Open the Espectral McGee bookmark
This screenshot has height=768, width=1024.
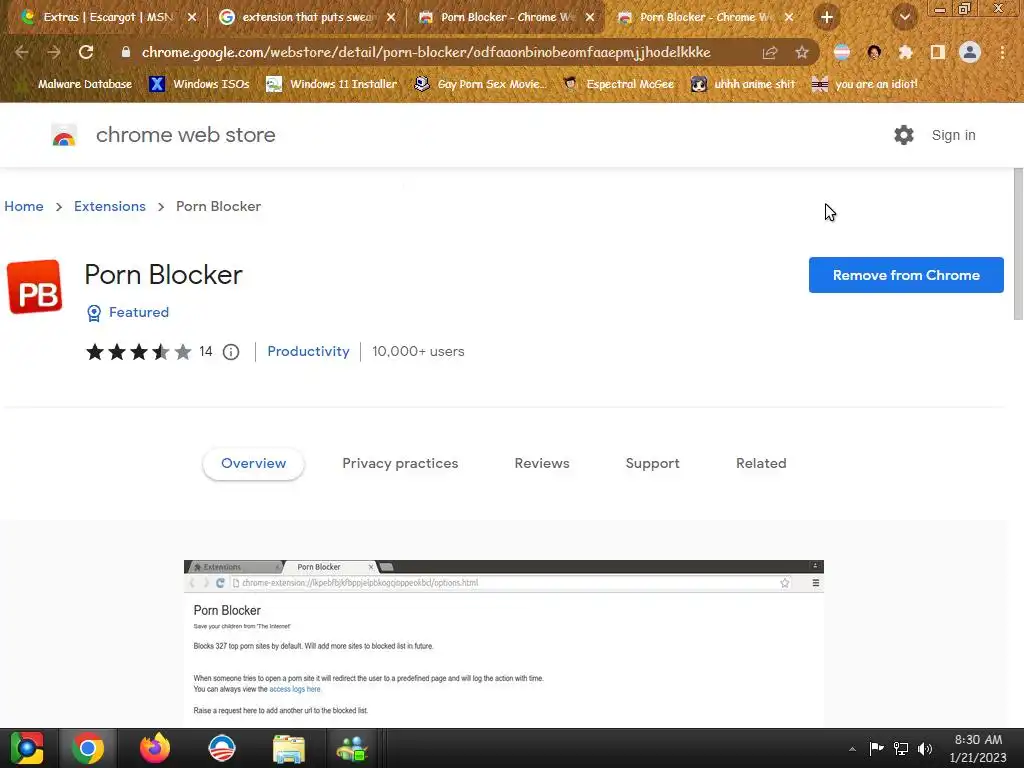pyautogui.click(x=619, y=84)
